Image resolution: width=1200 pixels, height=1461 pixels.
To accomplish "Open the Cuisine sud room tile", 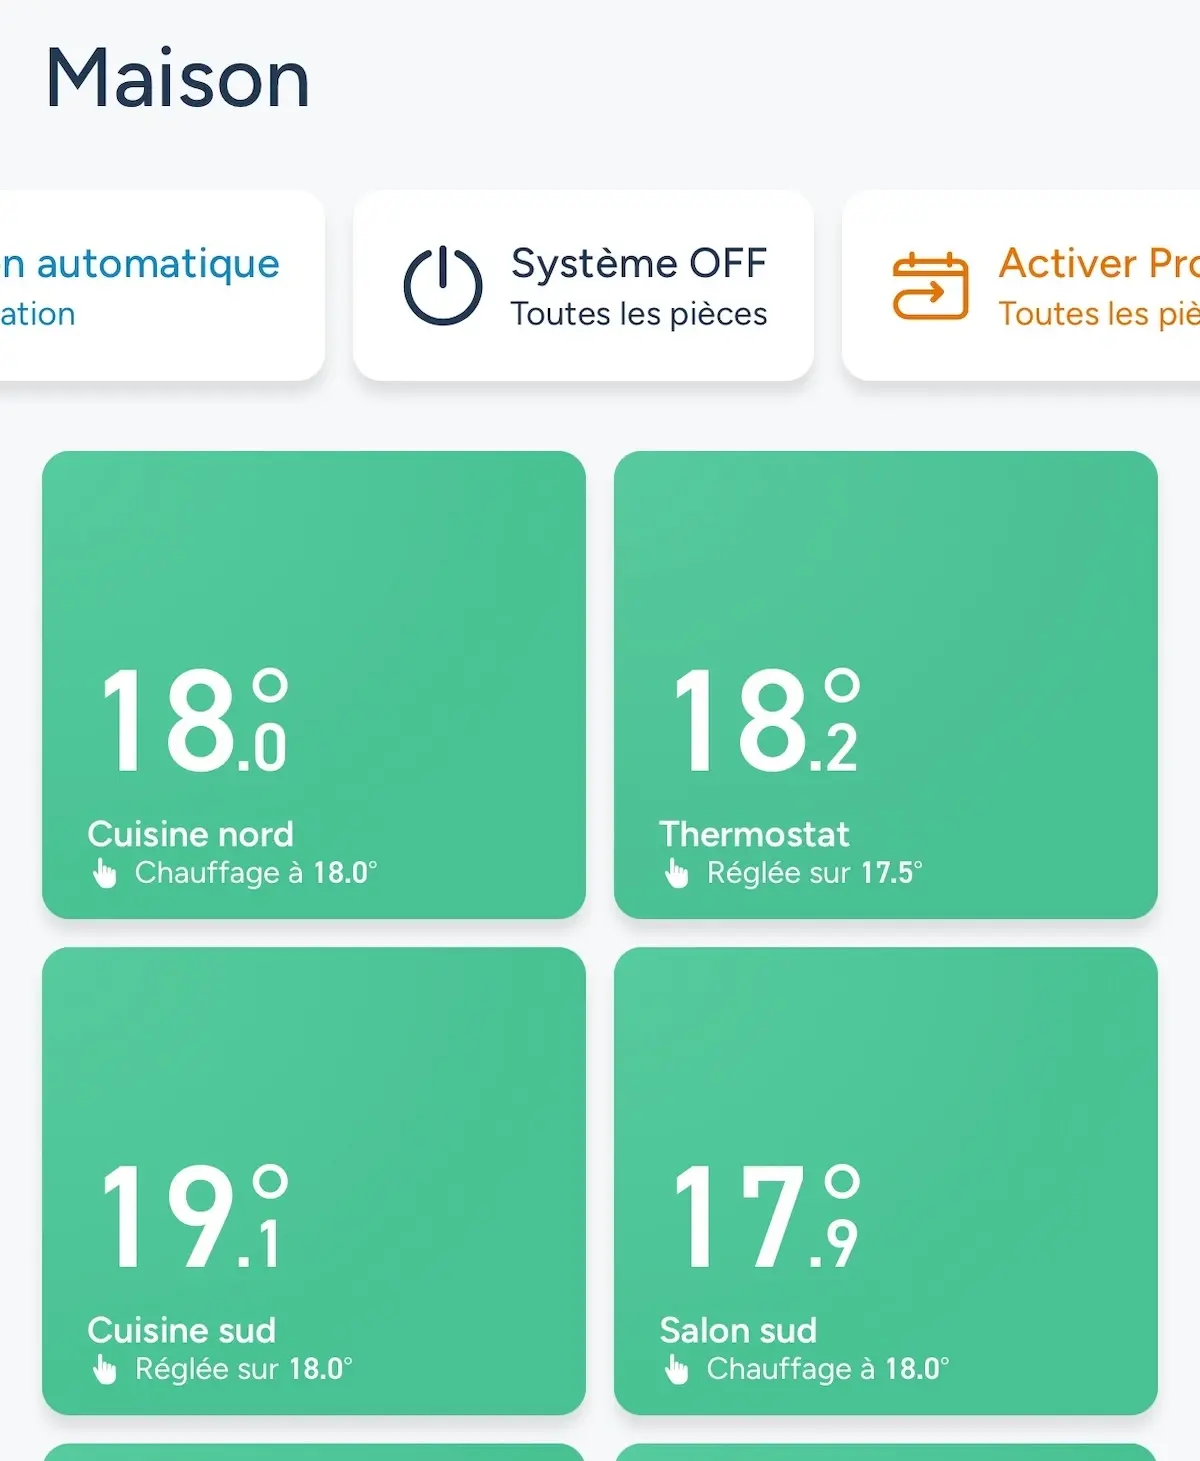I will tap(313, 1180).
